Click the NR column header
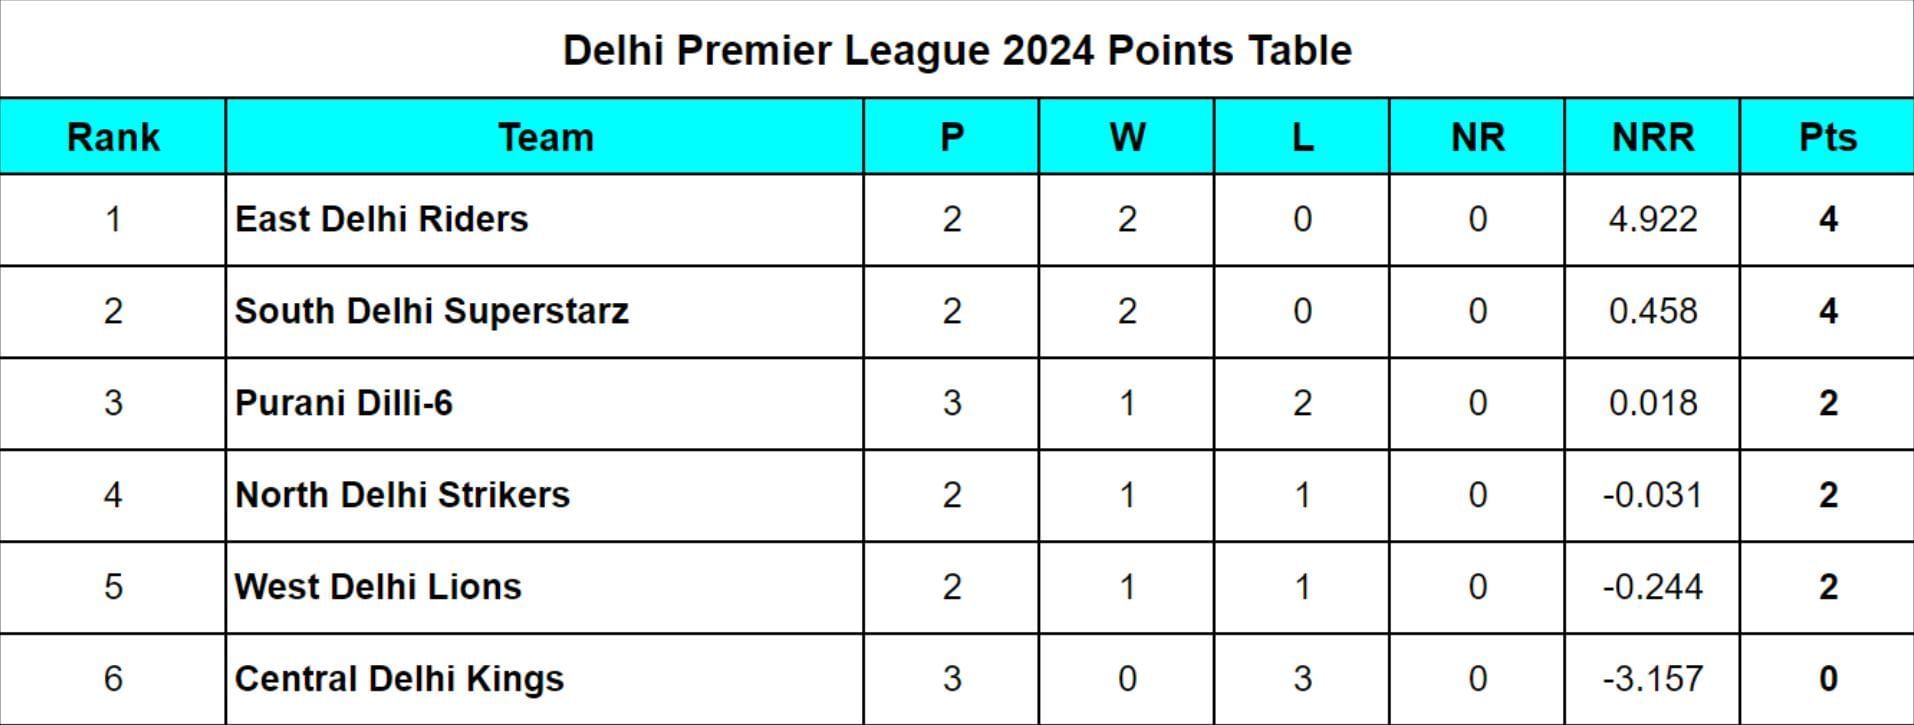 pyautogui.click(x=1477, y=137)
